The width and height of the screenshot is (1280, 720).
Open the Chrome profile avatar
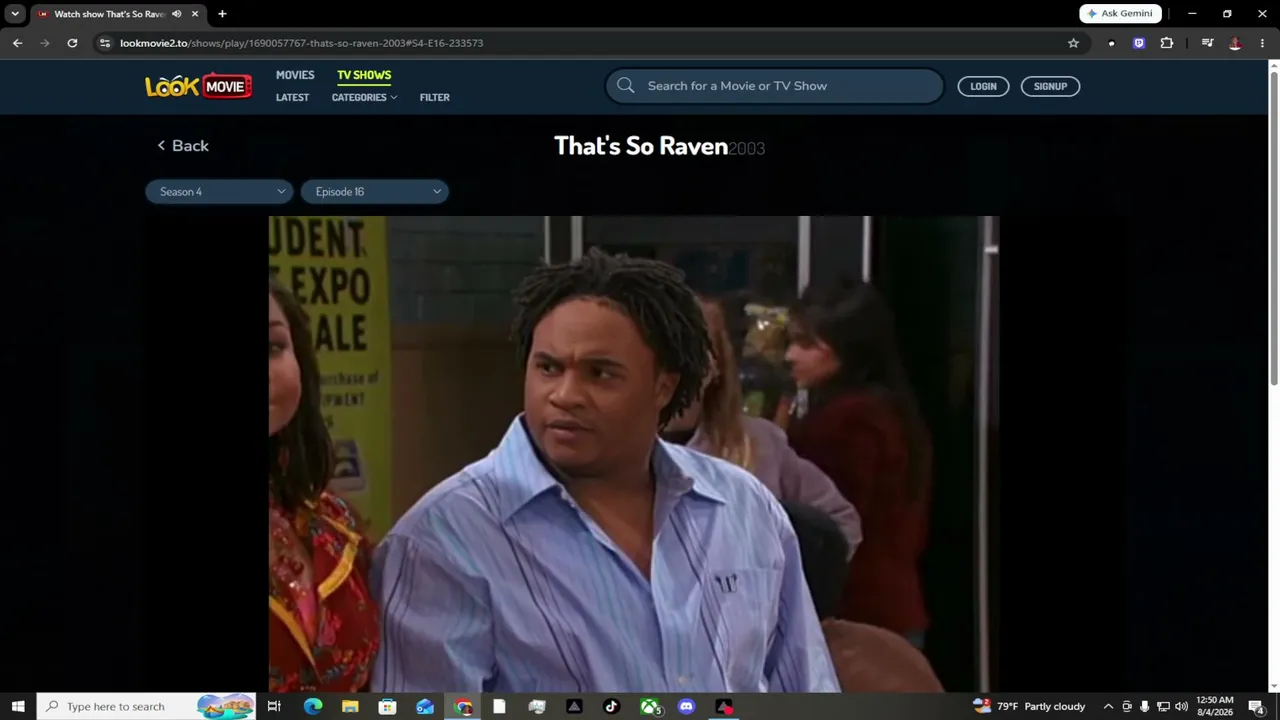(1235, 43)
